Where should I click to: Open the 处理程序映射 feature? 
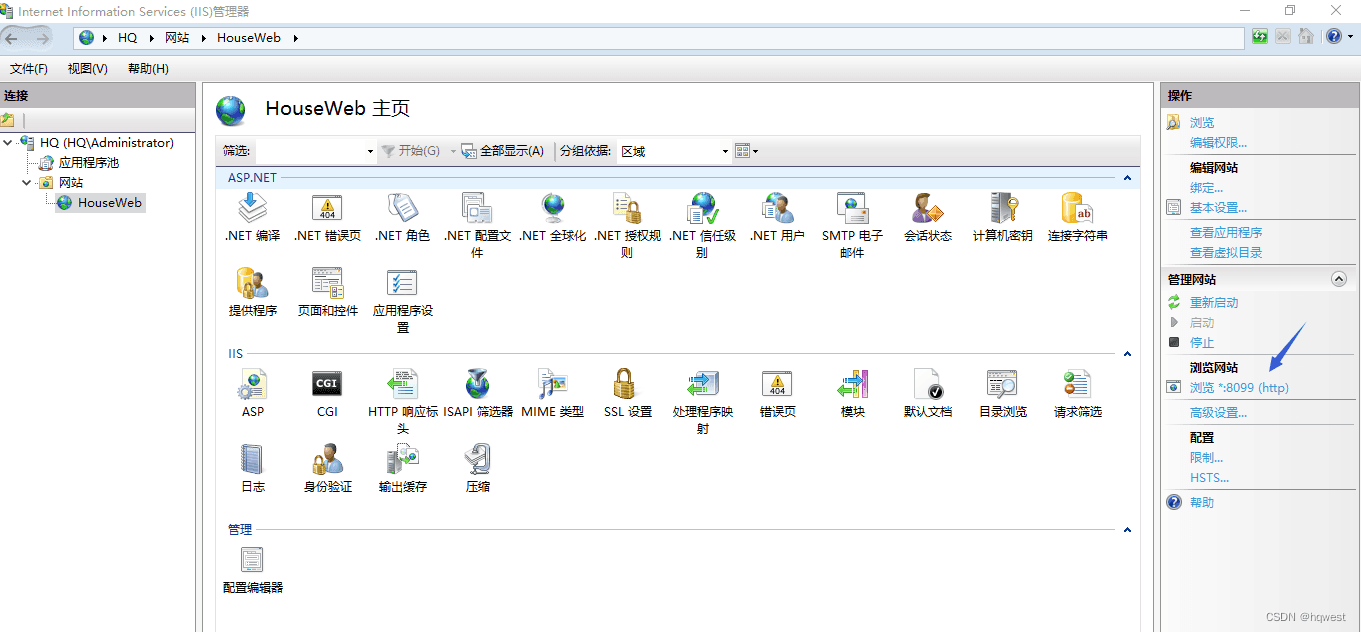pos(702,401)
